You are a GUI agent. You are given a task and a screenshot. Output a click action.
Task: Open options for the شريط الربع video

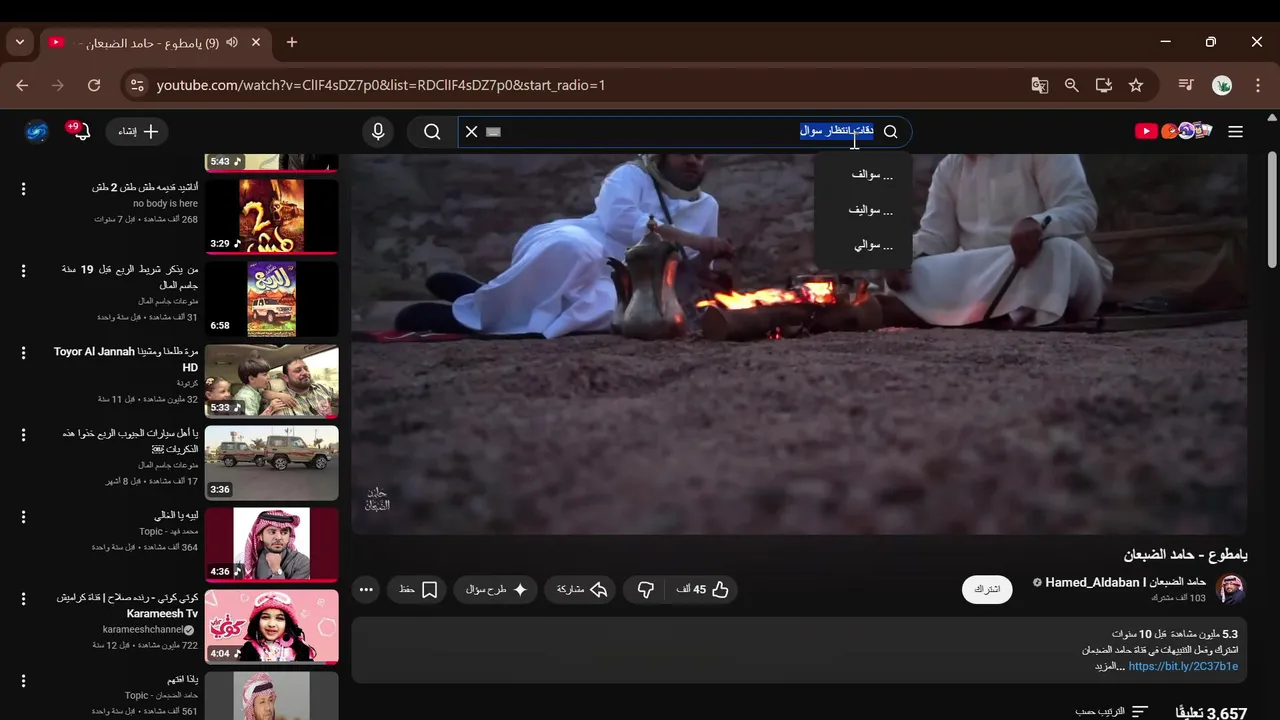(23, 271)
